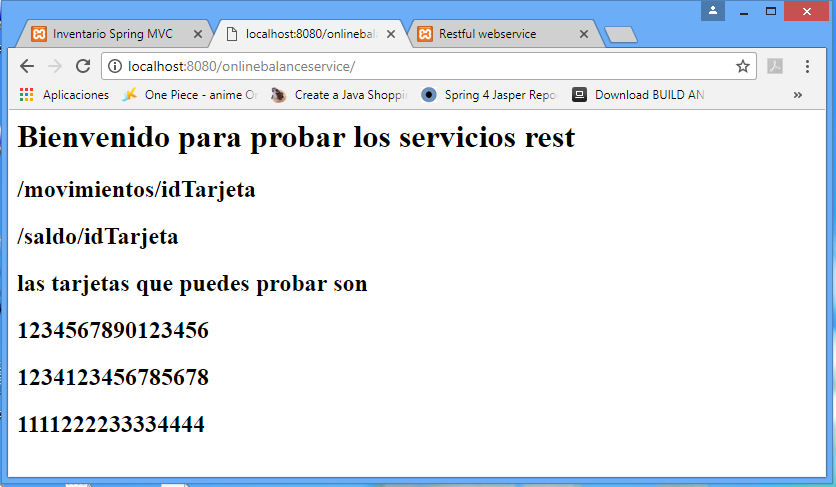Open the Aplicaciones apps shortcut
This screenshot has height=487, width=836.
click(64, 95)
